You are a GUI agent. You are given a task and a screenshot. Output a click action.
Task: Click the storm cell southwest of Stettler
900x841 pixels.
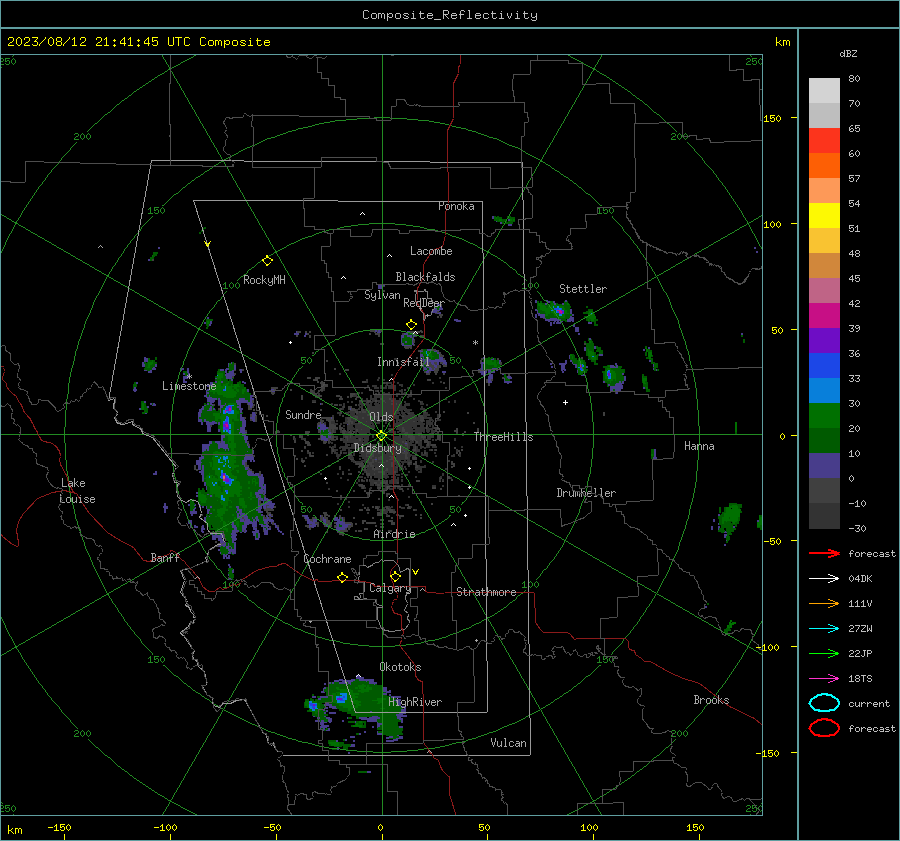coord(554,312)
